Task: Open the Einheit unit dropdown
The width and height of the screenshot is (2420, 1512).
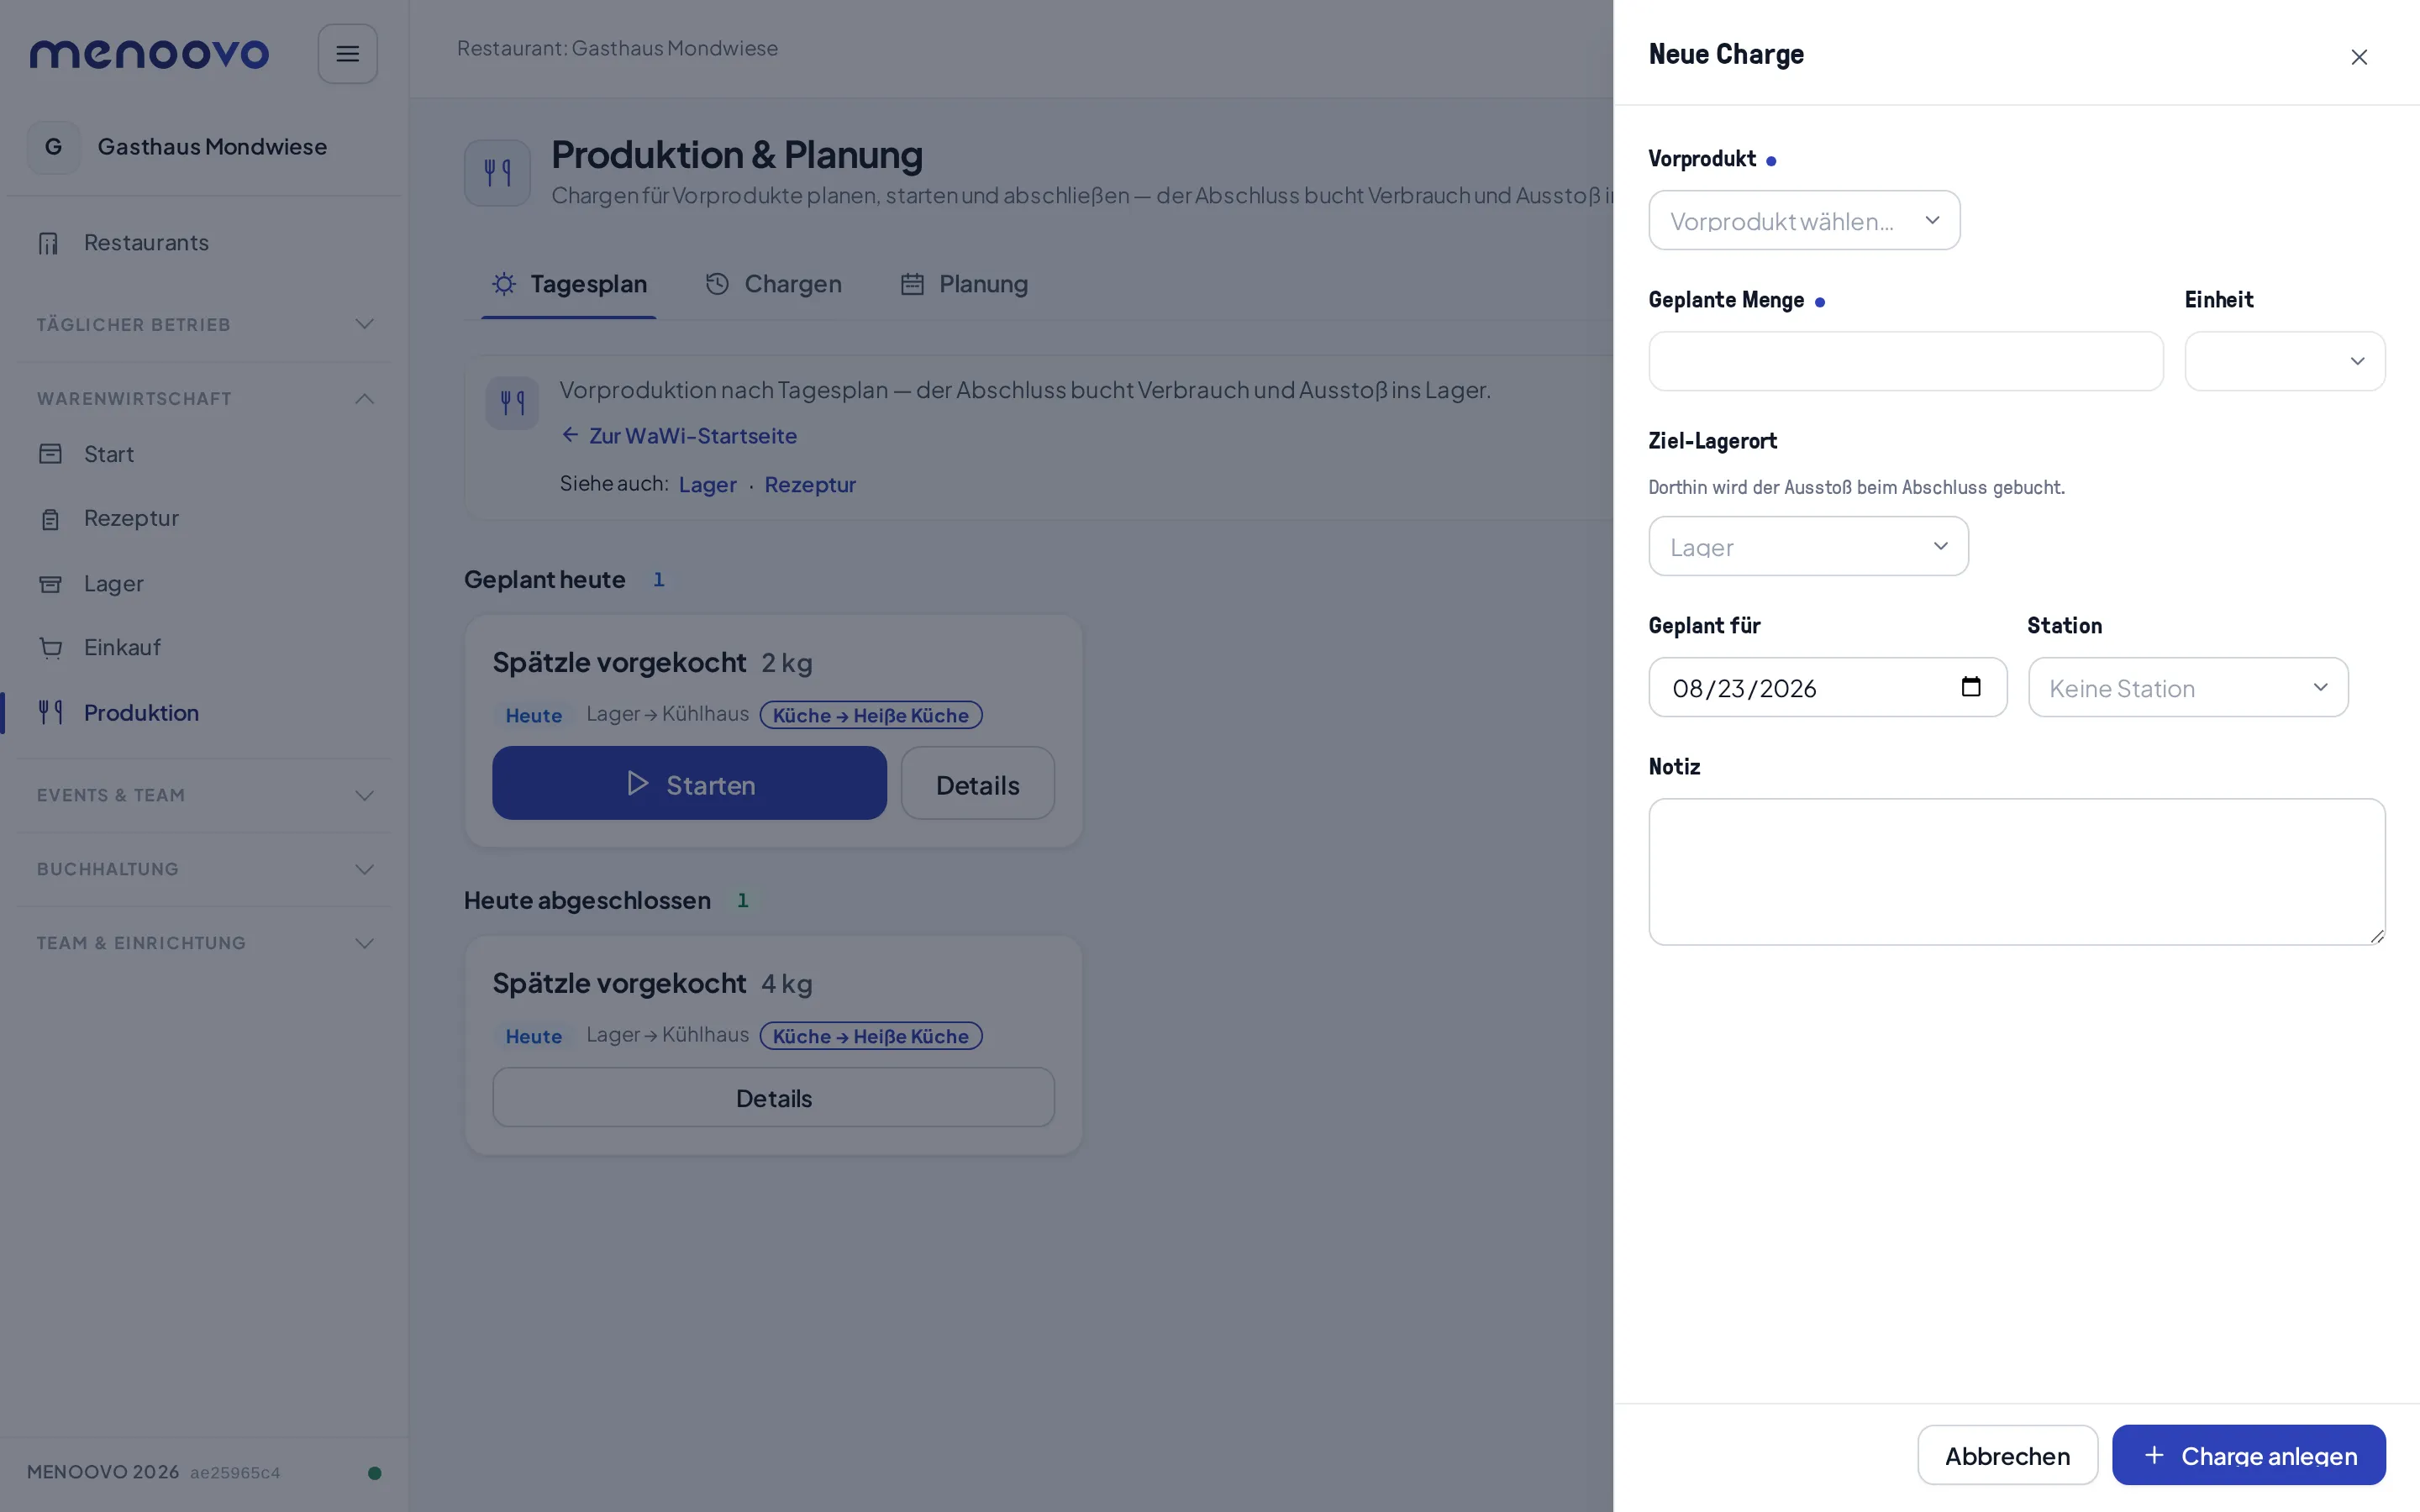Action: (2284, 361)
